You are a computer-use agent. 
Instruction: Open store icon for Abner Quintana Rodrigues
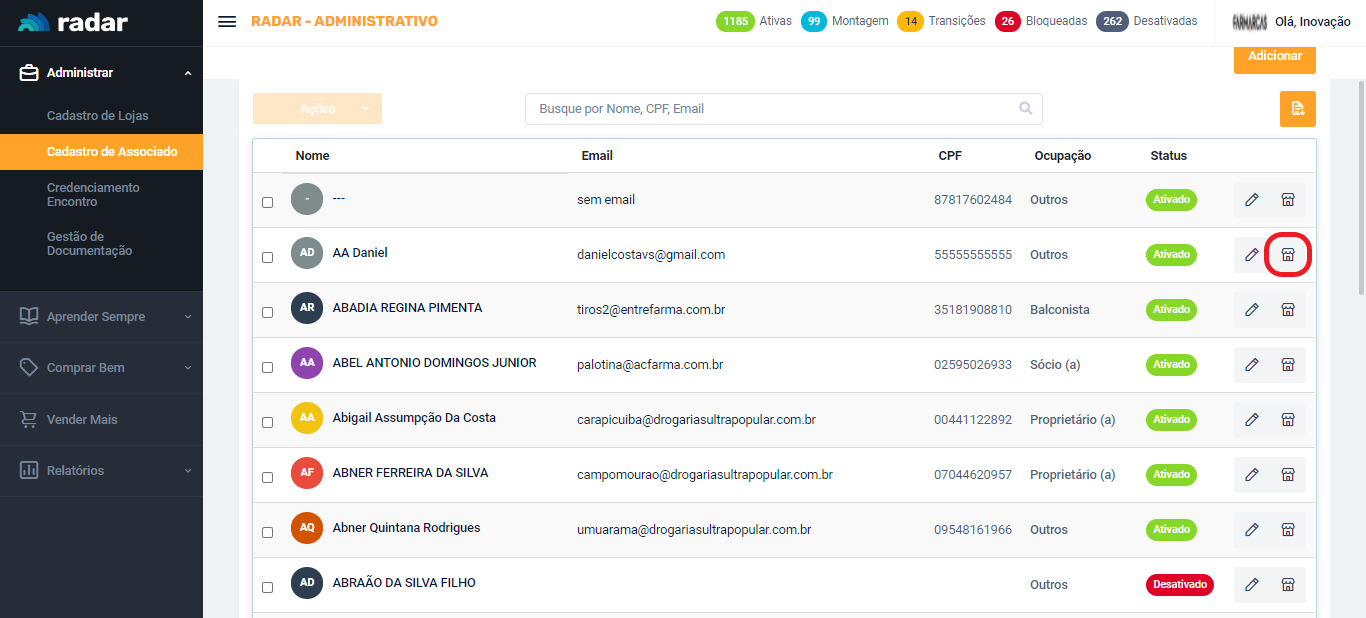tap(1288, 530)
